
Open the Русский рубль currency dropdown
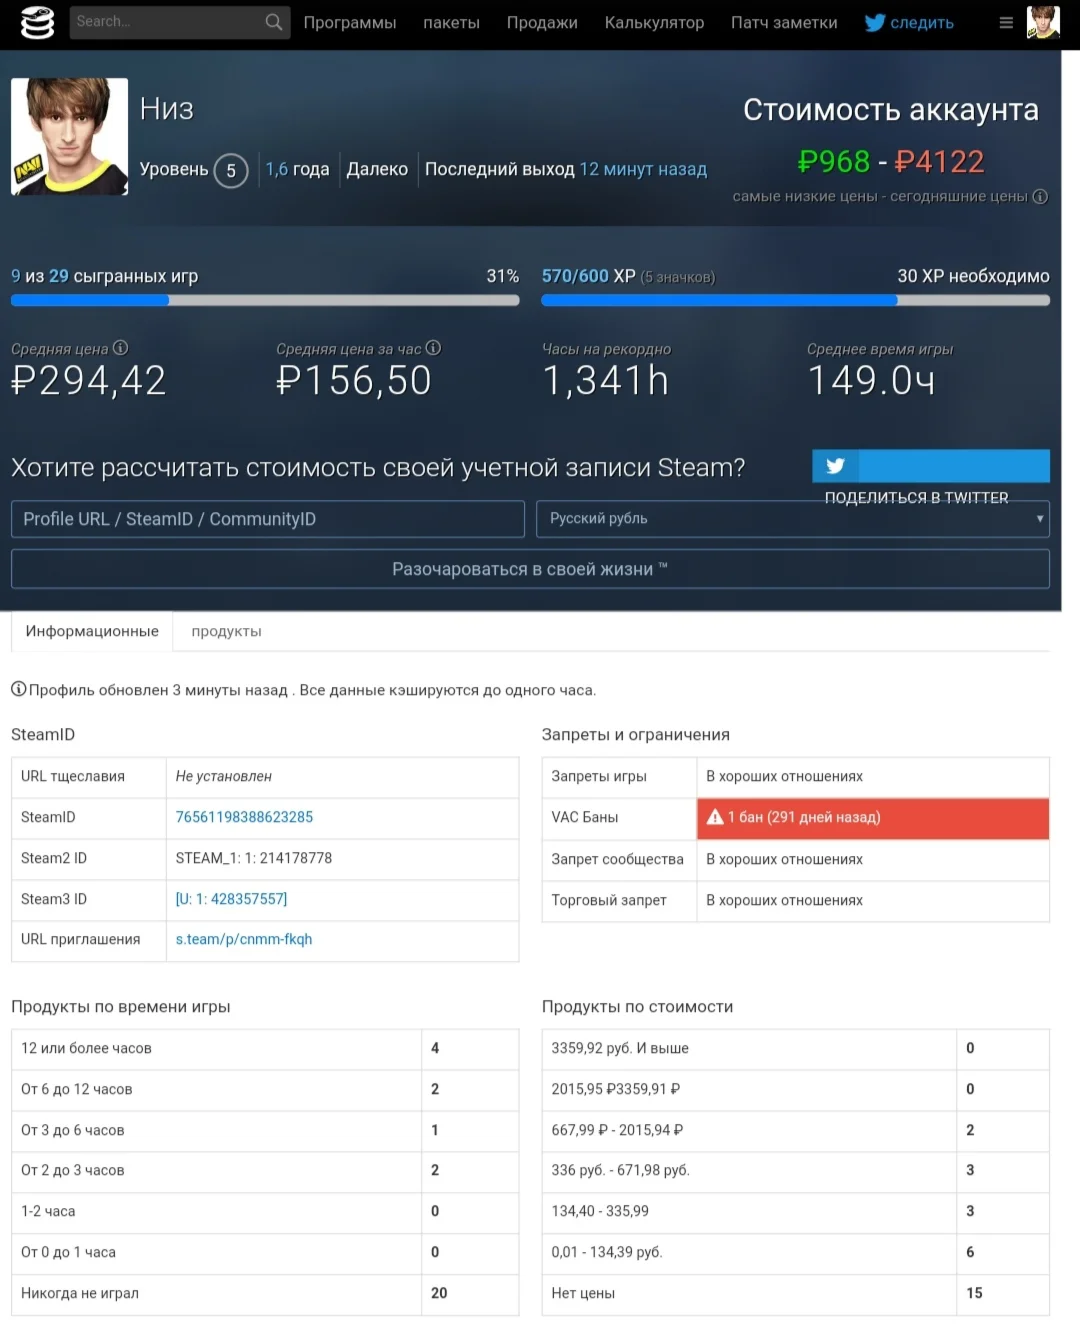793,519
